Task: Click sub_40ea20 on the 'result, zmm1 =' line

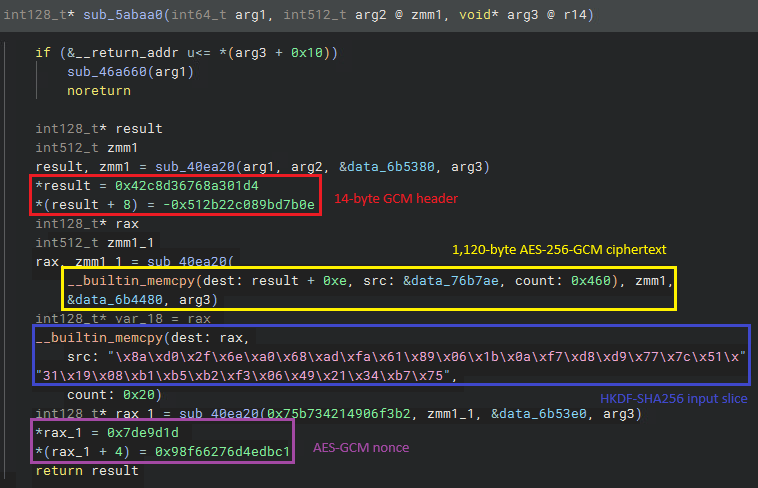Action: 195,166
